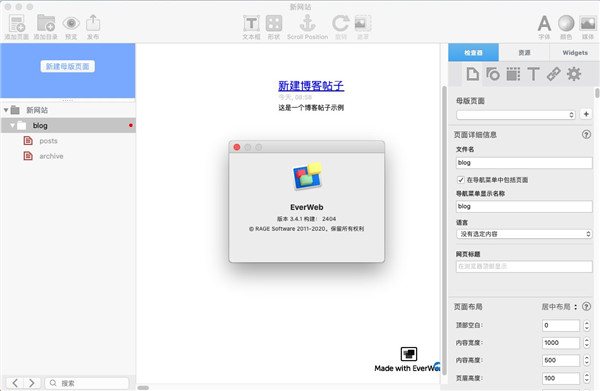Go forward with the right arrow button
The width and height of the screenshot is (600, 391).
click(32, 383)
